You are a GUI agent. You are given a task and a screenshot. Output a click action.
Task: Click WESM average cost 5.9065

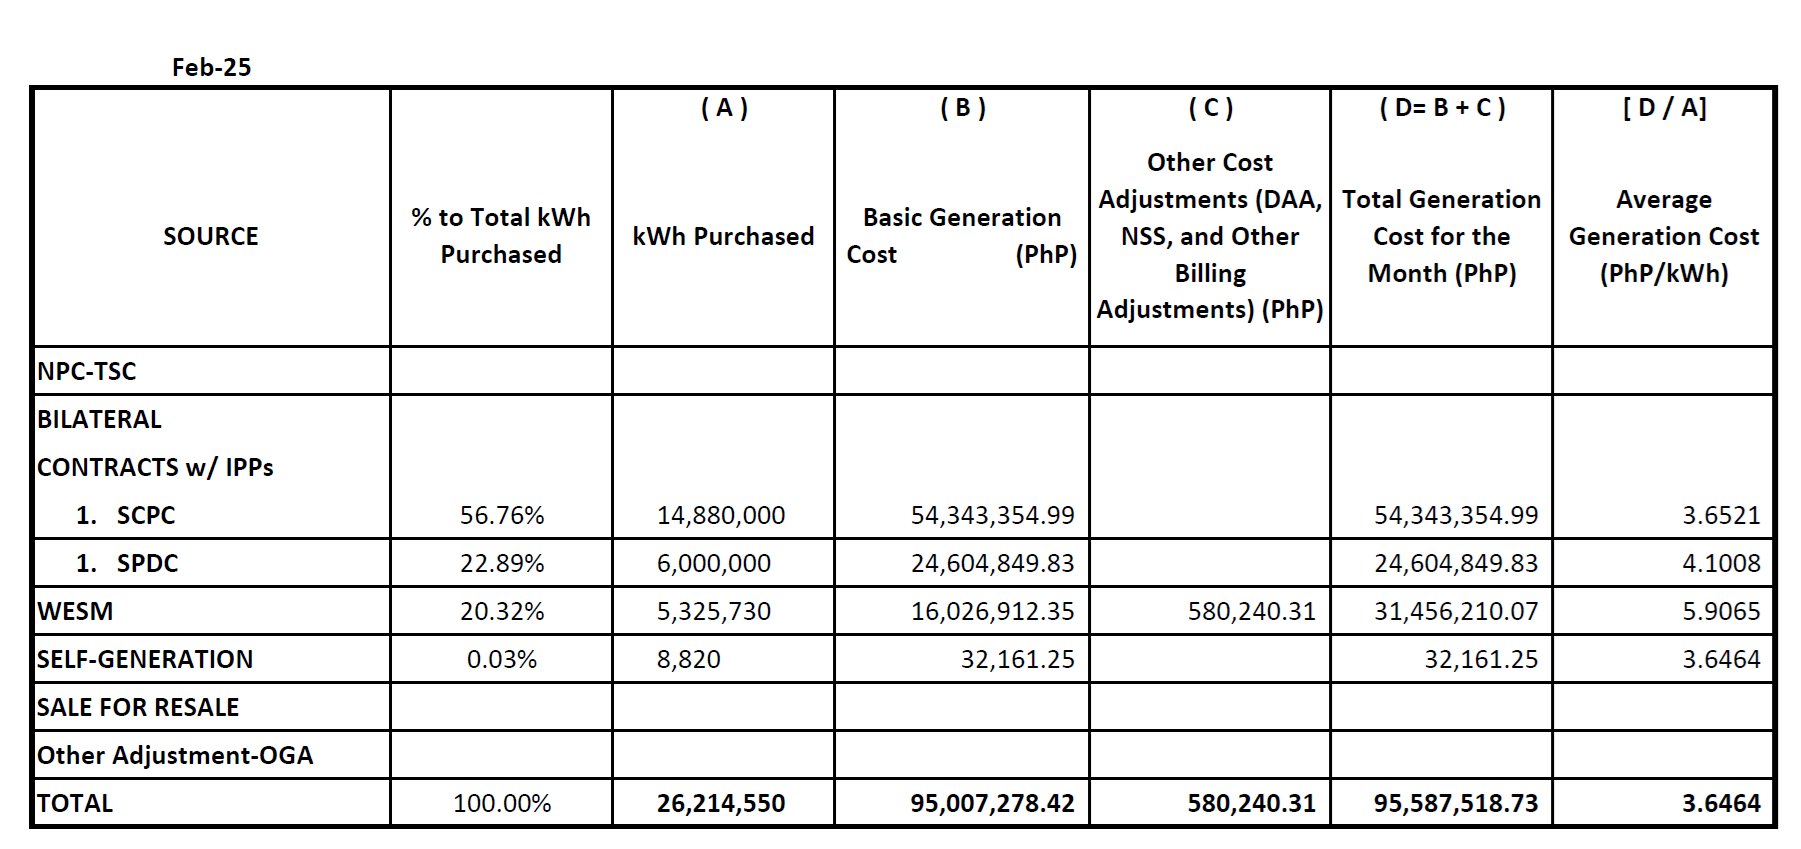pos(1721,611)
